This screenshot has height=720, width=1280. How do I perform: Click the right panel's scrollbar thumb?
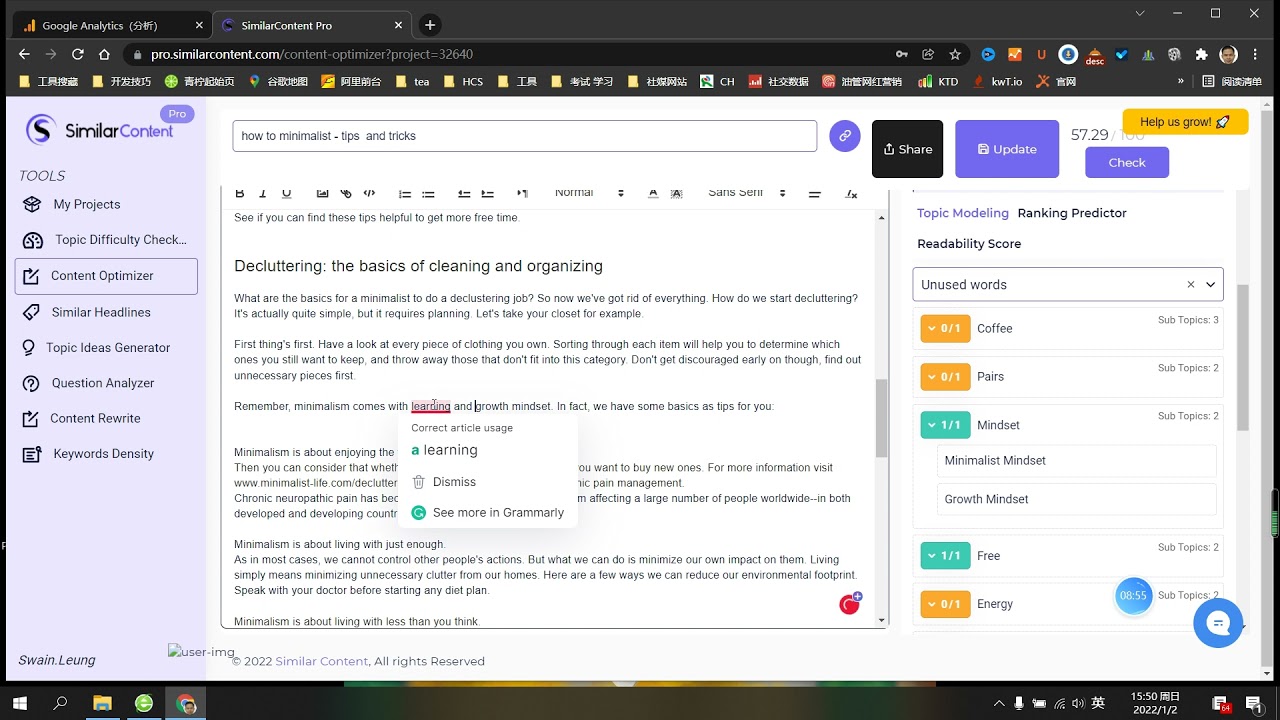click(1242, 357)
